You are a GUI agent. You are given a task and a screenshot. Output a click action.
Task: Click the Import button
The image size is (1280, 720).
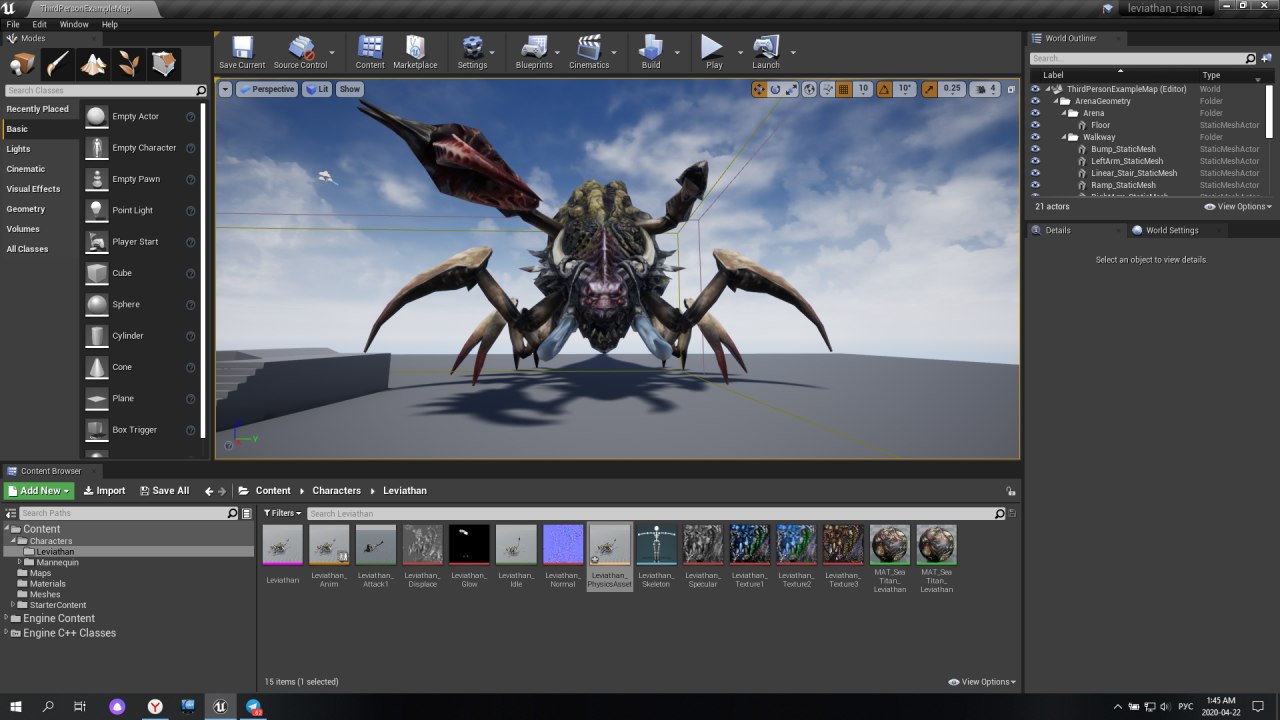(104, 491)
